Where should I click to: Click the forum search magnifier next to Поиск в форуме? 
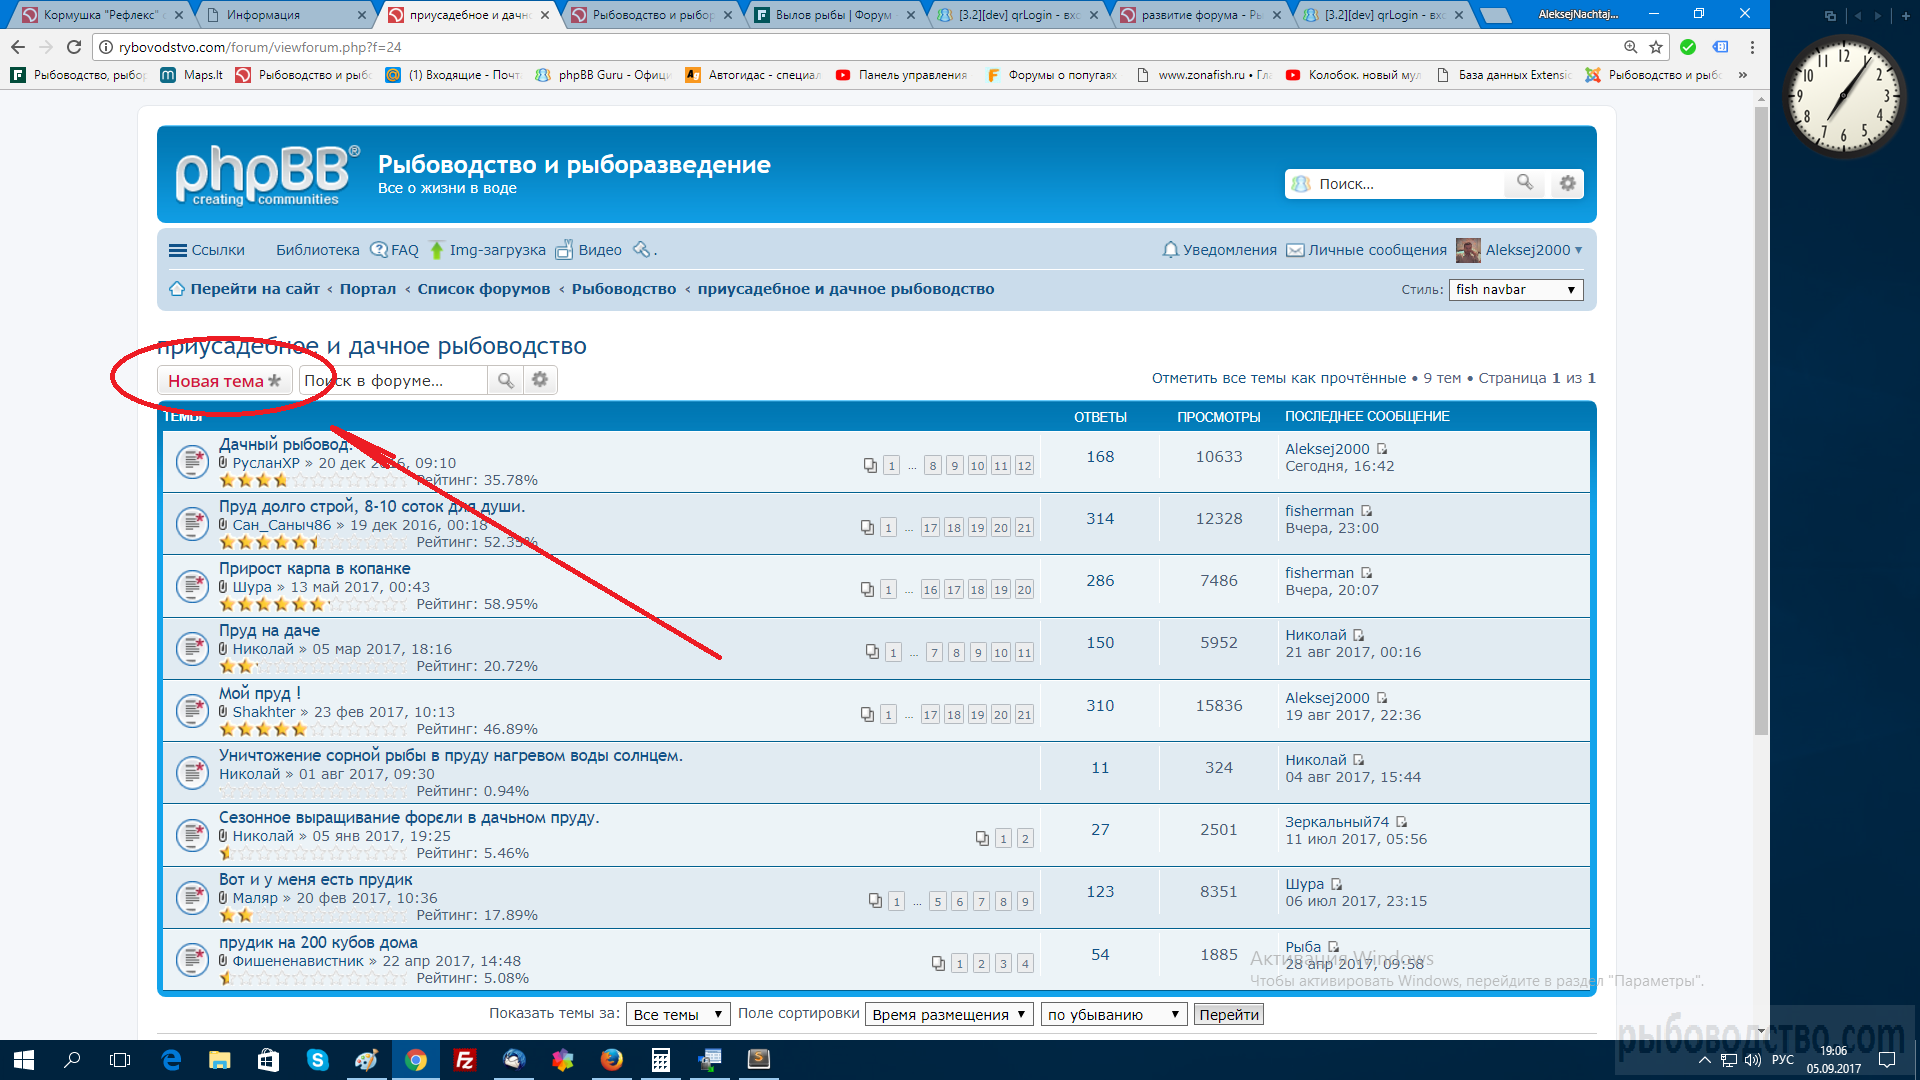click(506, 380)
